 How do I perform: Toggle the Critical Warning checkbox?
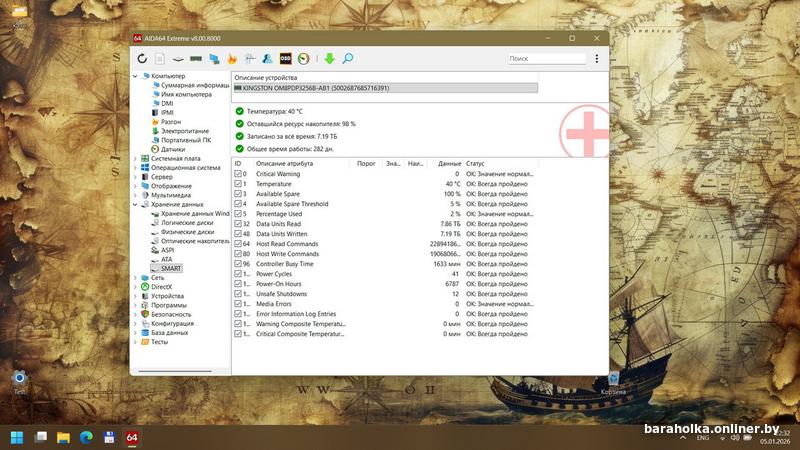(x=238, y=174)
